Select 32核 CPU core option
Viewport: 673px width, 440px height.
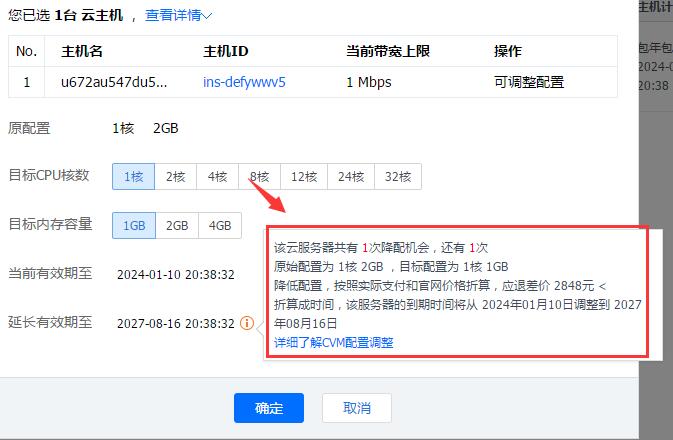click(398, 176)
